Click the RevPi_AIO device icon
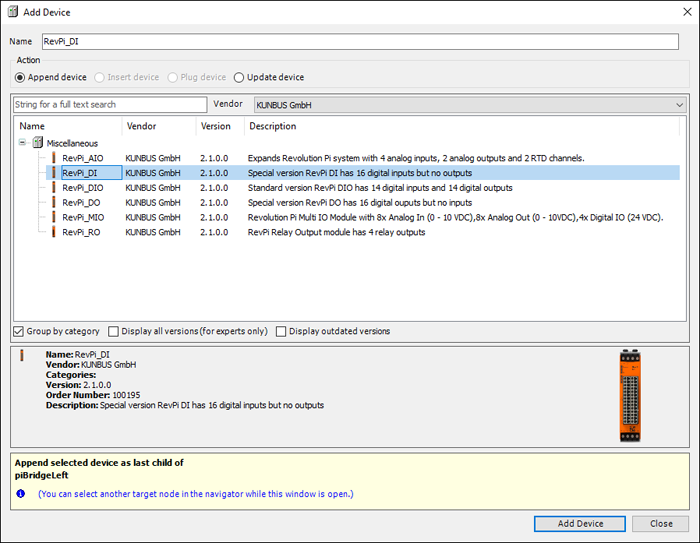This screenshot has width=700, height=543. tap(54, 158)
